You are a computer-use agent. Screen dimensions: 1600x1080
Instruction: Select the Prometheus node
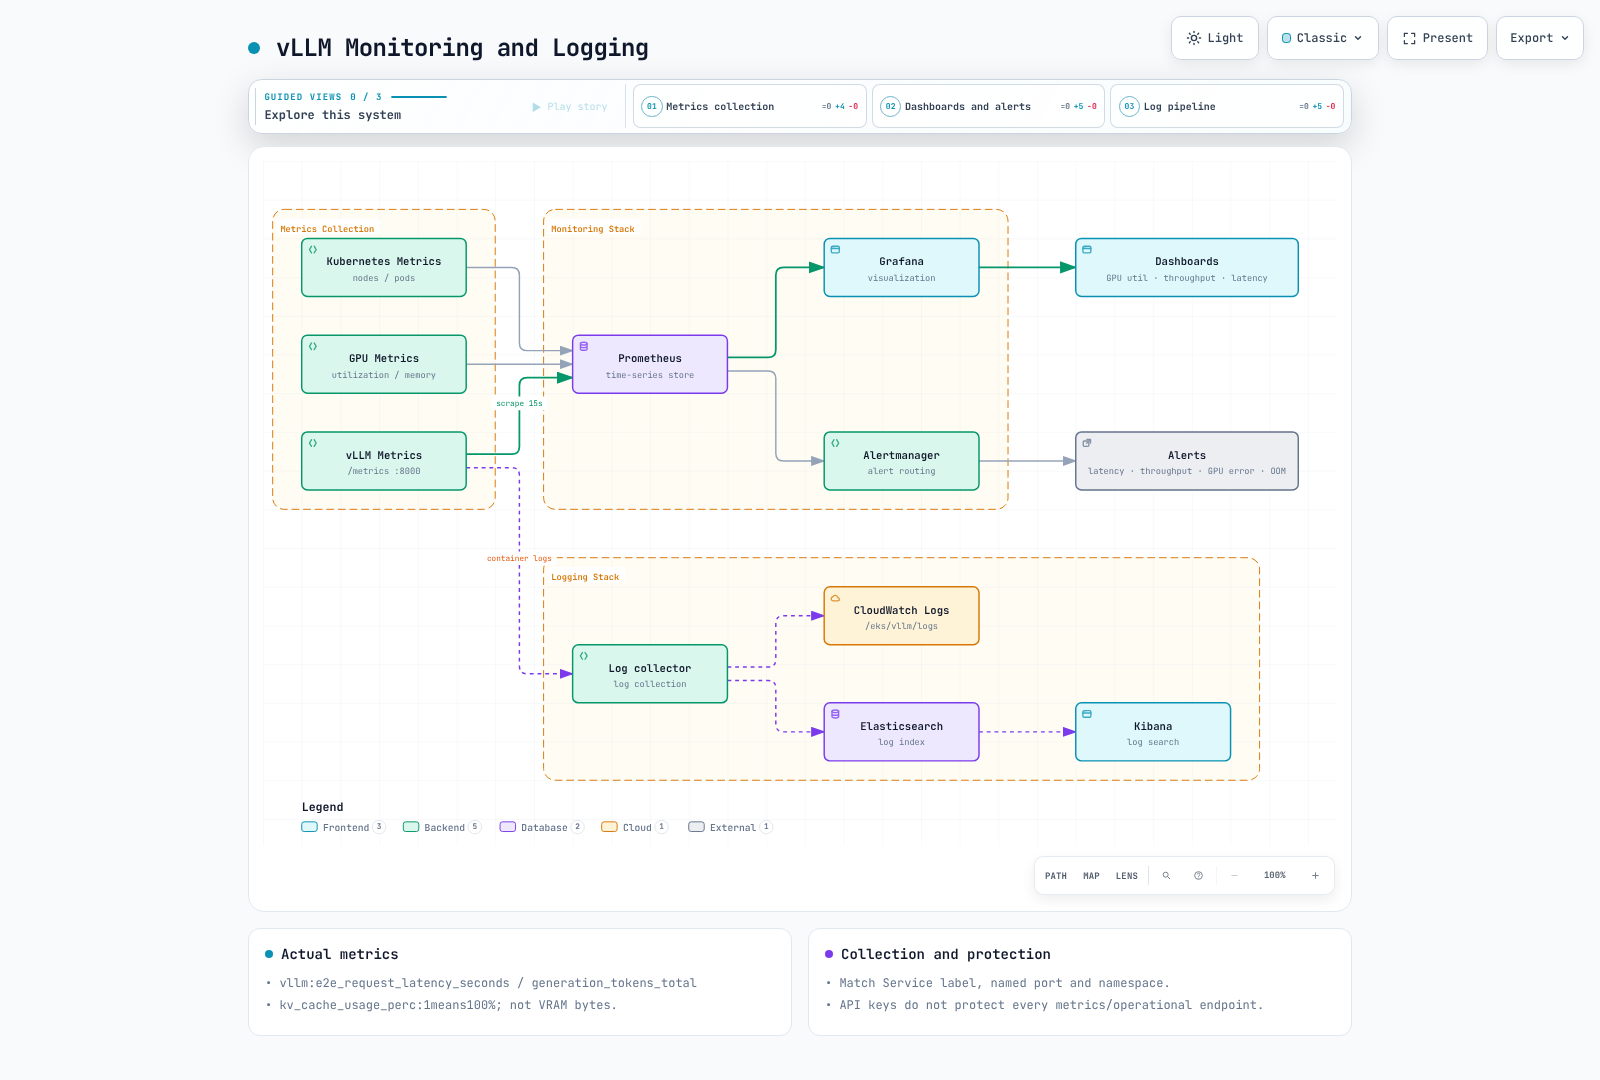(650, 364)
